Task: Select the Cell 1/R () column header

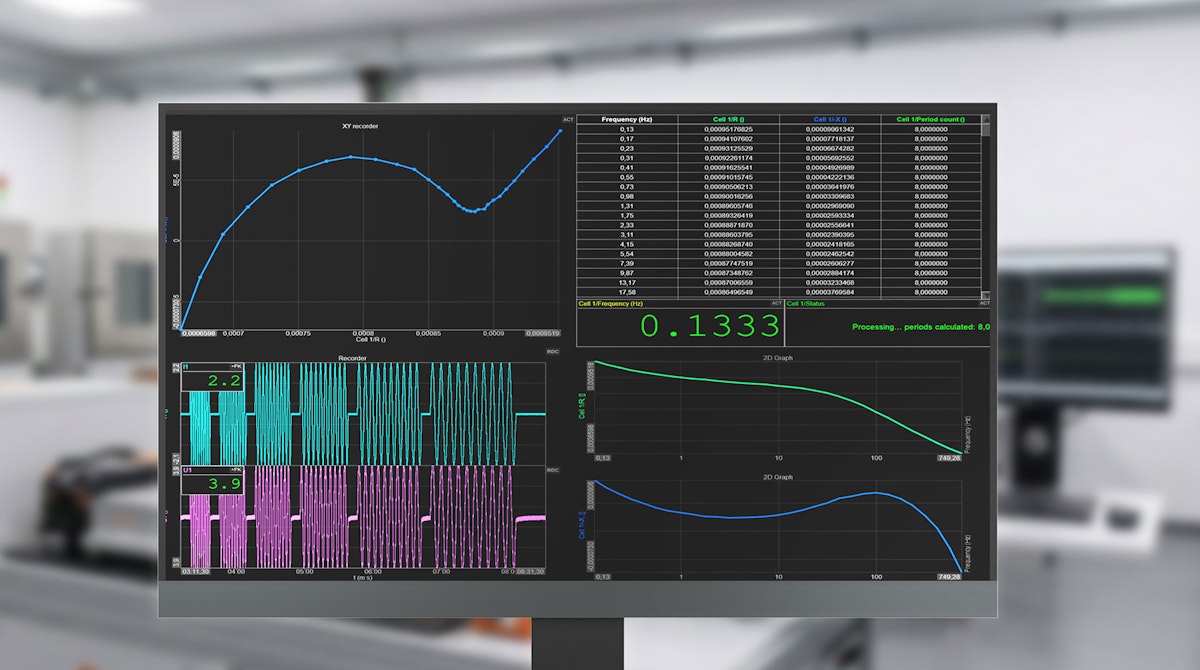Action: [x=728, y=119]
